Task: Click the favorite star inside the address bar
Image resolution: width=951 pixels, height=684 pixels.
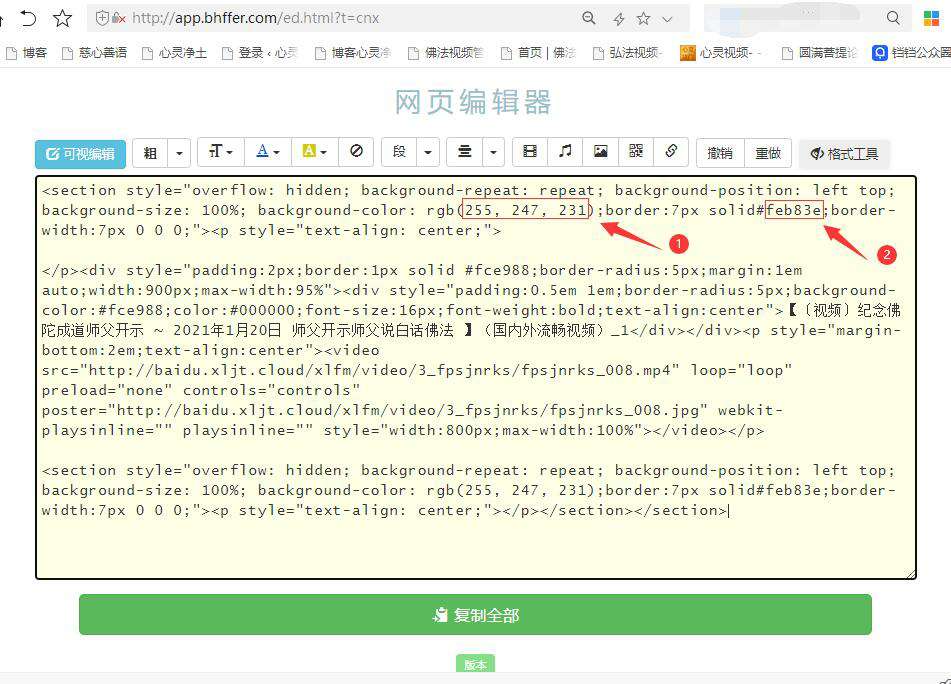Action: 644,19
